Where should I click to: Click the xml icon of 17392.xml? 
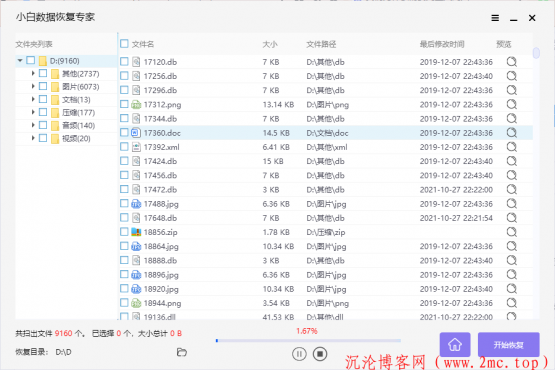click(136, 147)
